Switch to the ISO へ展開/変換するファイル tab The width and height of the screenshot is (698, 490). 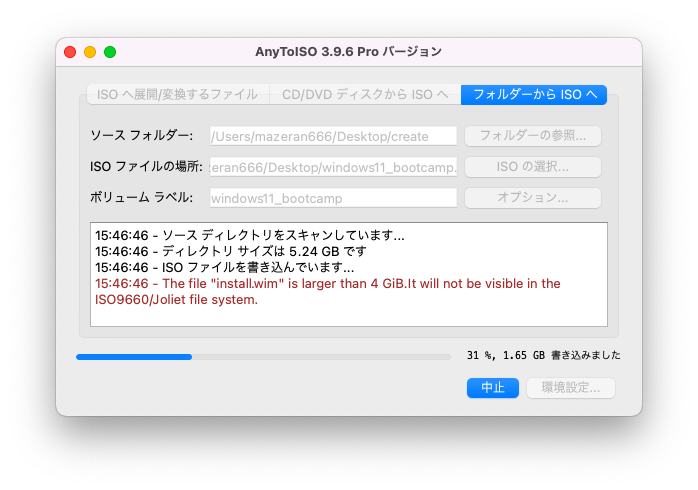[x=178, y=94]
